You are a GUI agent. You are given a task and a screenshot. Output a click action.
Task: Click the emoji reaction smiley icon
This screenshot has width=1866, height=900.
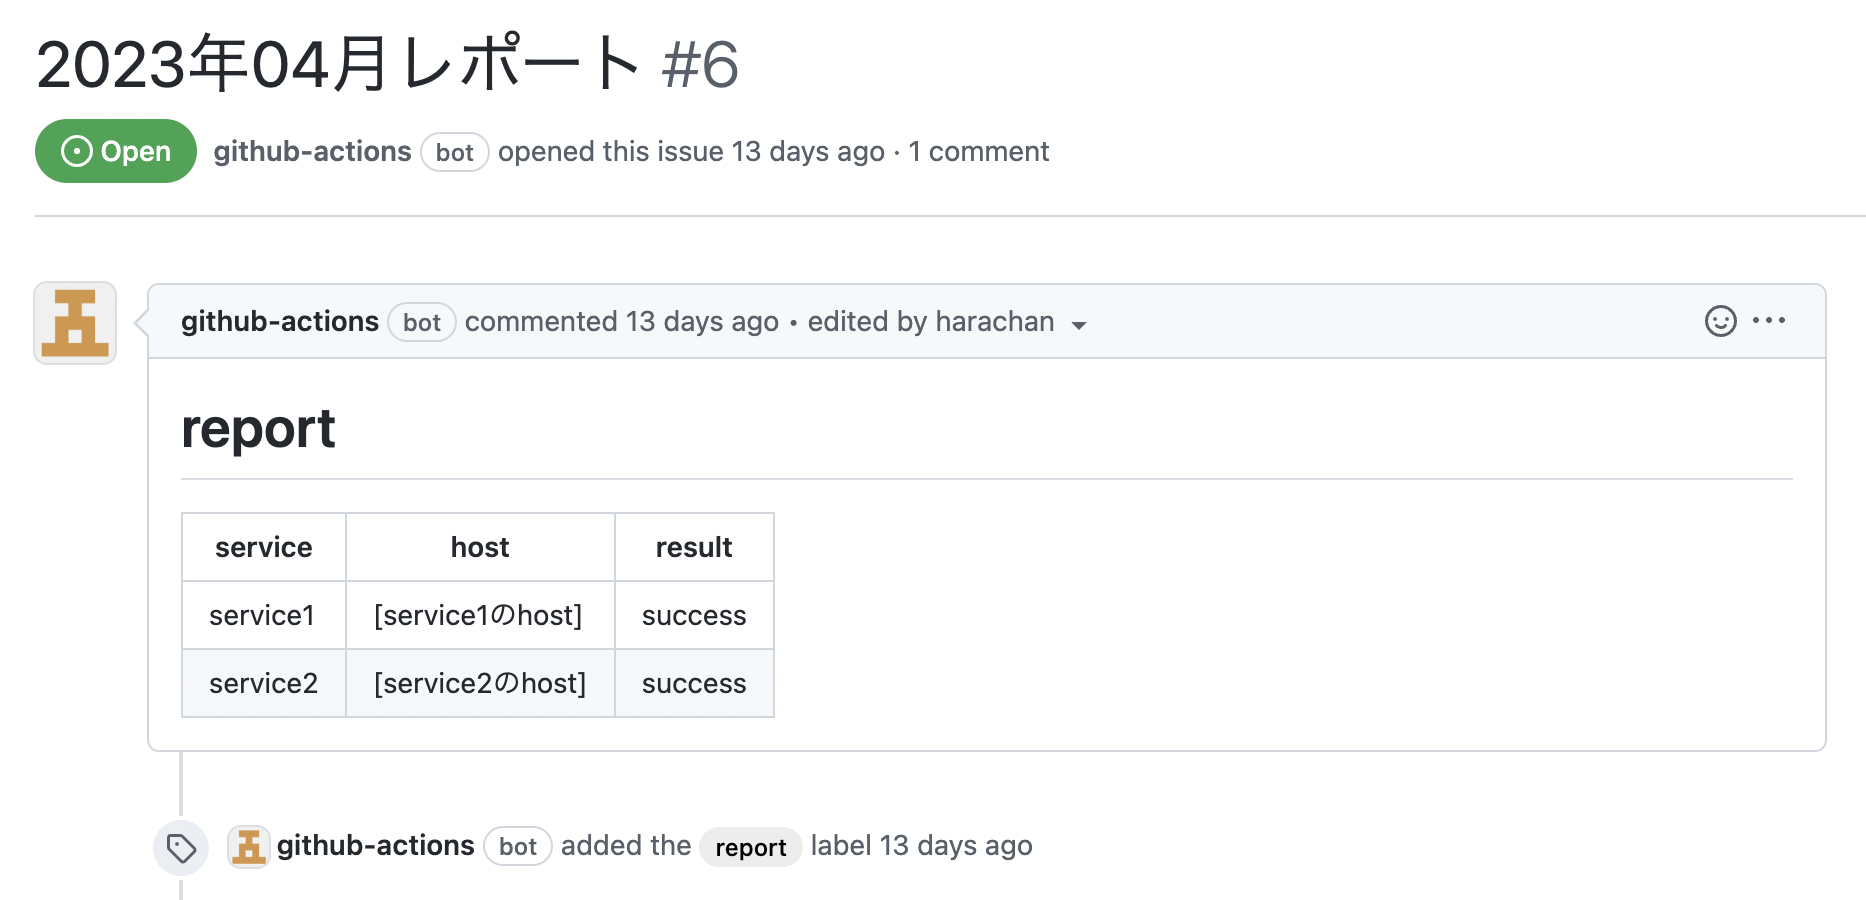pos(1720,321)
